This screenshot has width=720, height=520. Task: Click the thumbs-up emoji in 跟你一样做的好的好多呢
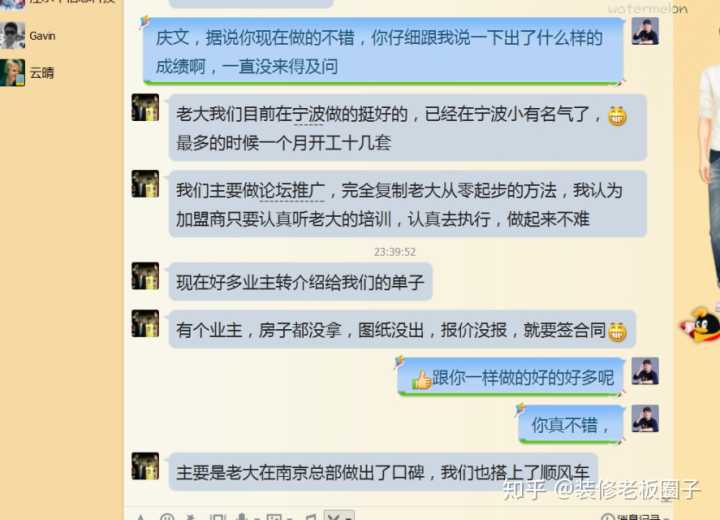pyautogui.click(x=421, y=380)
